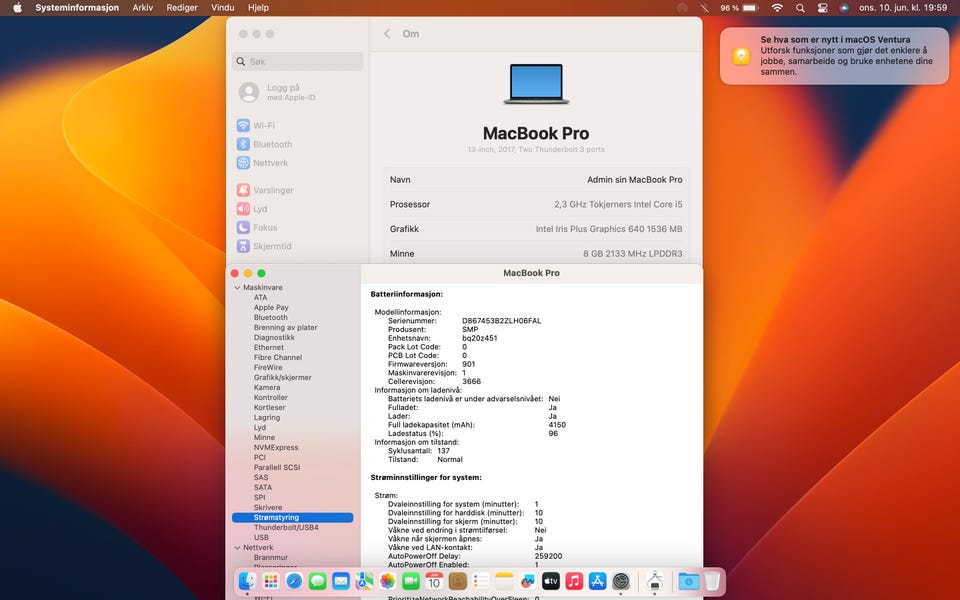Viewport: 960px width, 600px height.
Task: Select Thunderbolt/USB4 in hardware tree
Action: 286,528
